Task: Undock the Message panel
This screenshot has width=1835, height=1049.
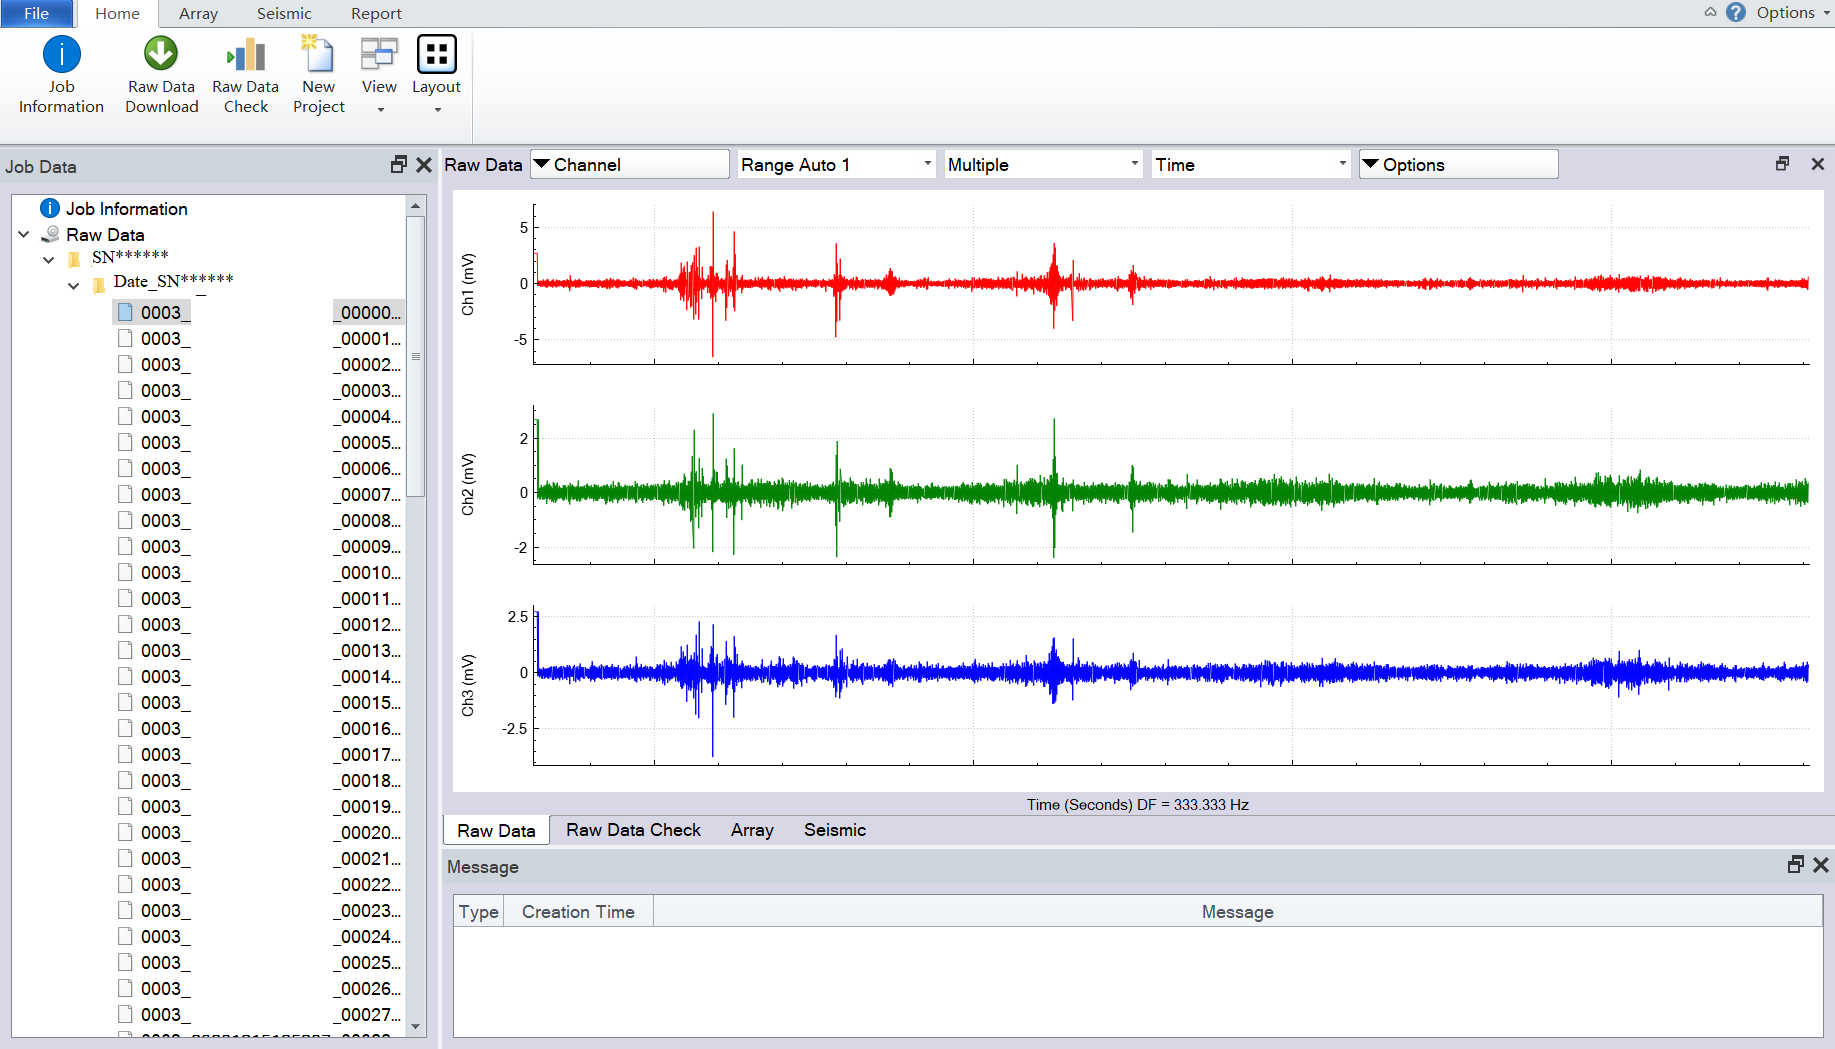Action: 1796,865
